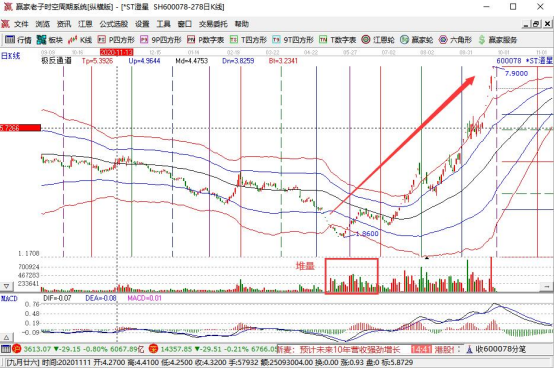Open the T数字表 tool
The height and width of the screenshot is (369, 554).
[x=337, y=40]
